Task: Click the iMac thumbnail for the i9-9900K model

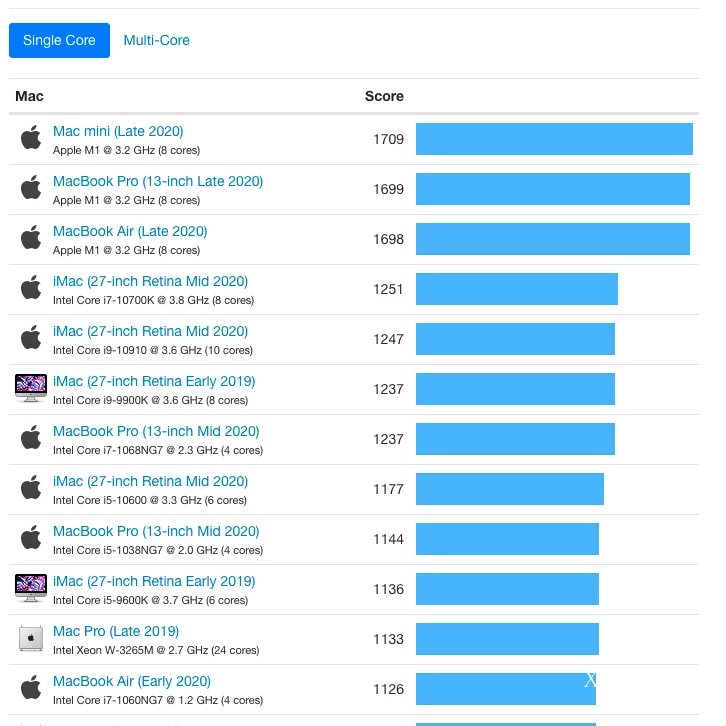Action: tap(31, 388)
